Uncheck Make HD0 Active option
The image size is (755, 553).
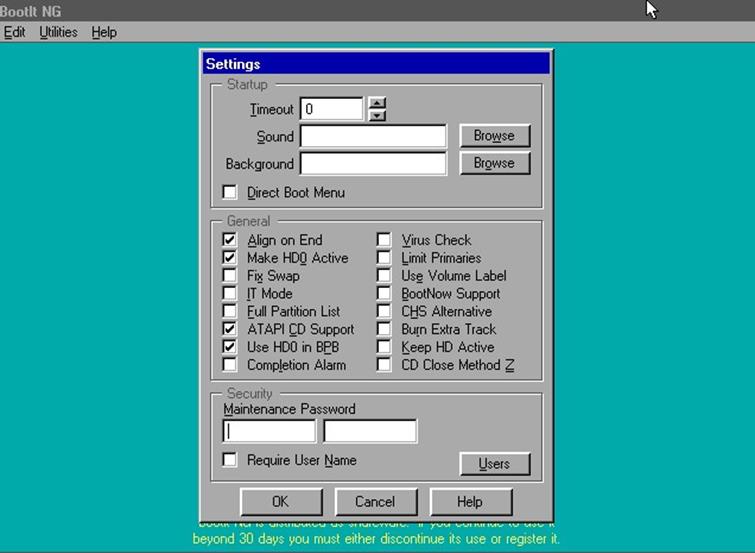coord(230,257)
